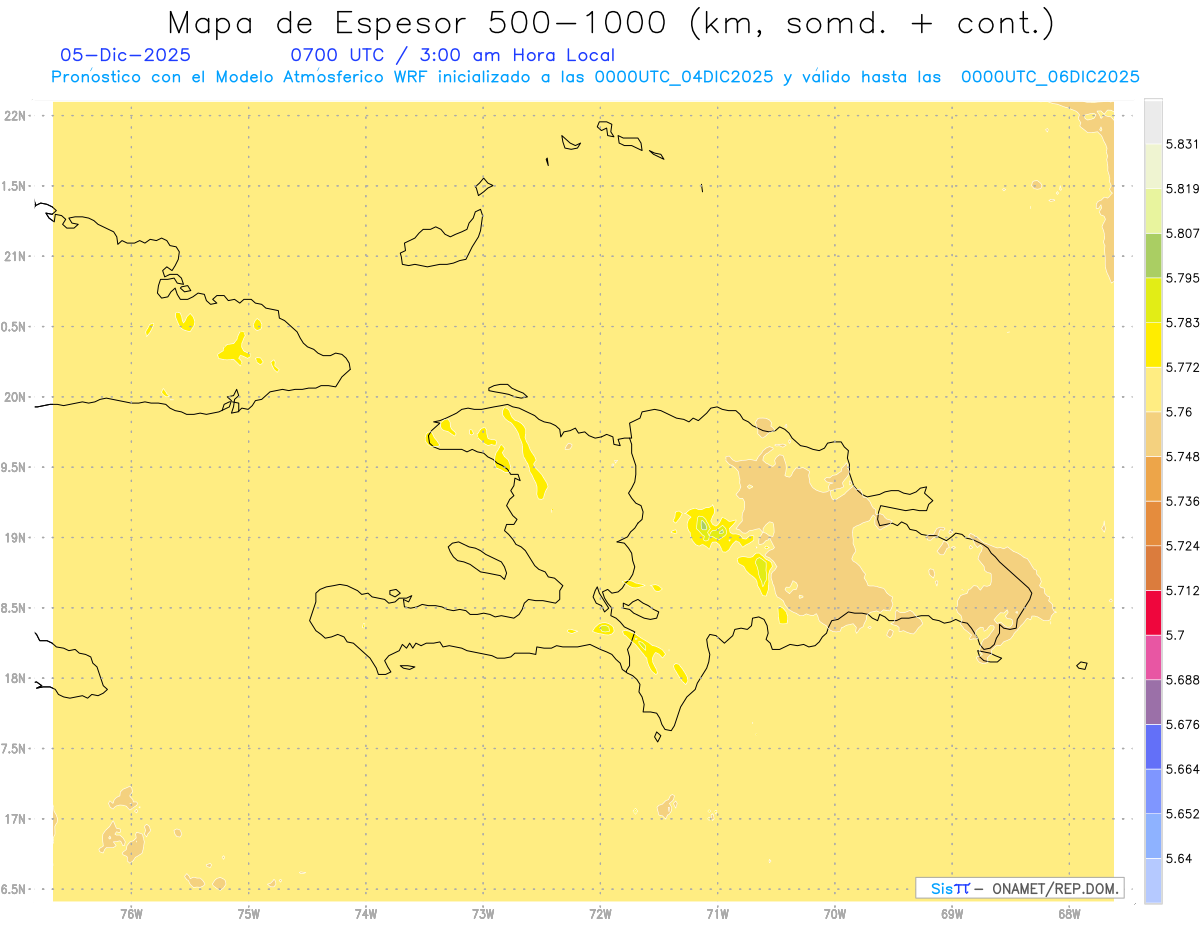Click the 'ONAMET/REP.DOM.' credit label
The width and height of the screenshot is (1200, 927).
[x=1056, y=888]
